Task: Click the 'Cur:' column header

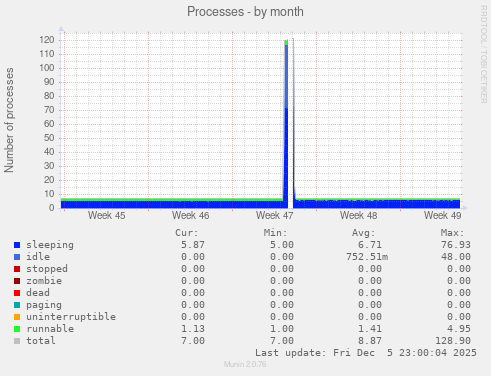Action: 187,233
